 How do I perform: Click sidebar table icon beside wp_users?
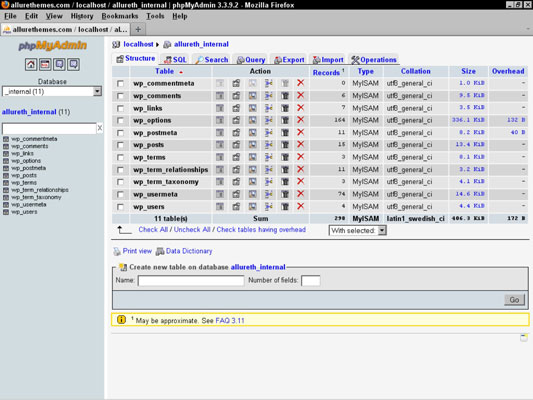[6, 212]
